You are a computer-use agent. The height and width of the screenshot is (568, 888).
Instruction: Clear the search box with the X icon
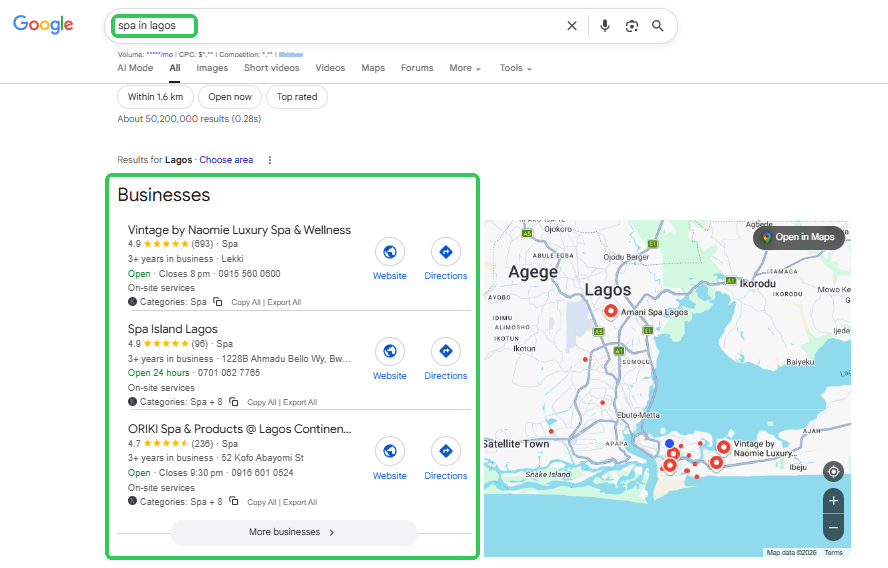572,26
